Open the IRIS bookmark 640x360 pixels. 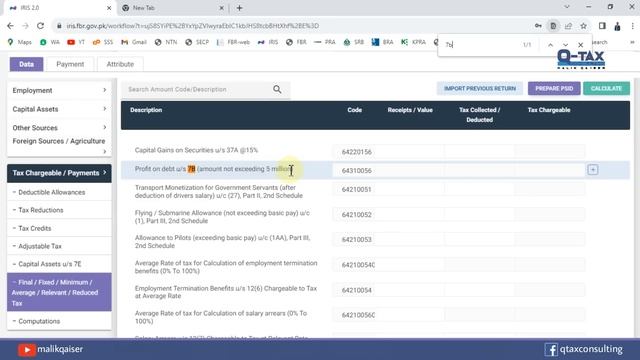point(268,42)
